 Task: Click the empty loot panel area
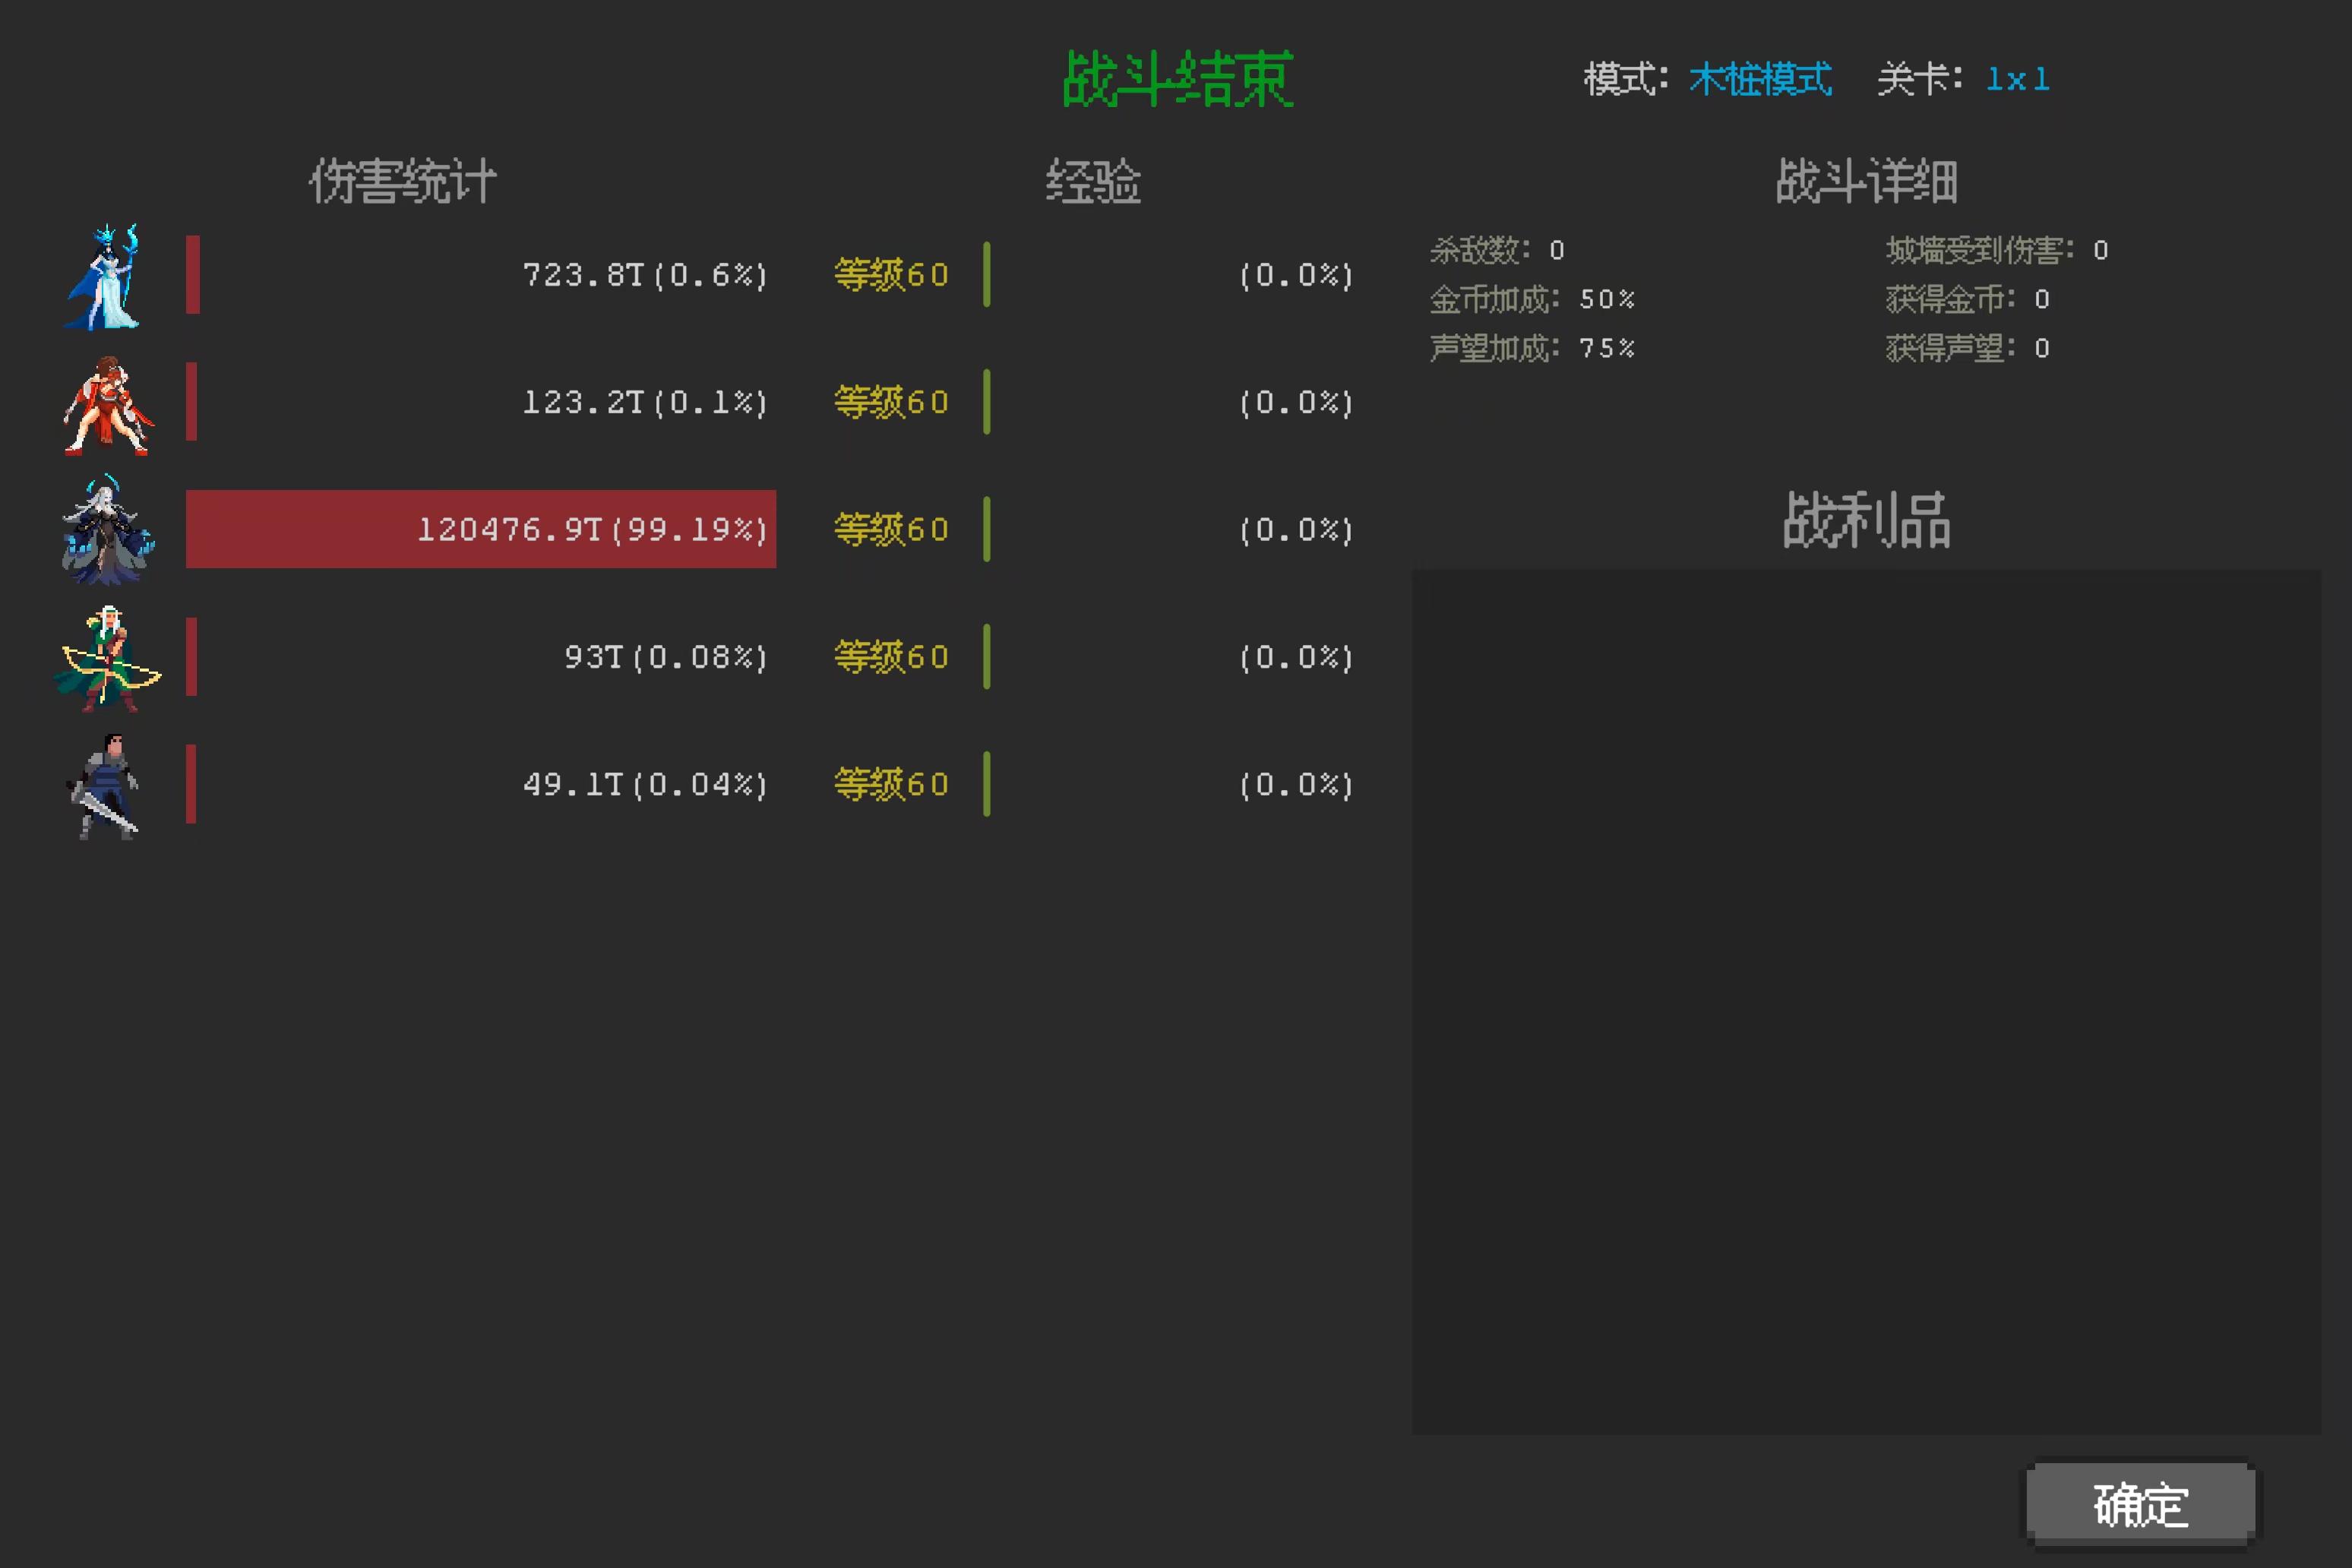(1866, 1000)
